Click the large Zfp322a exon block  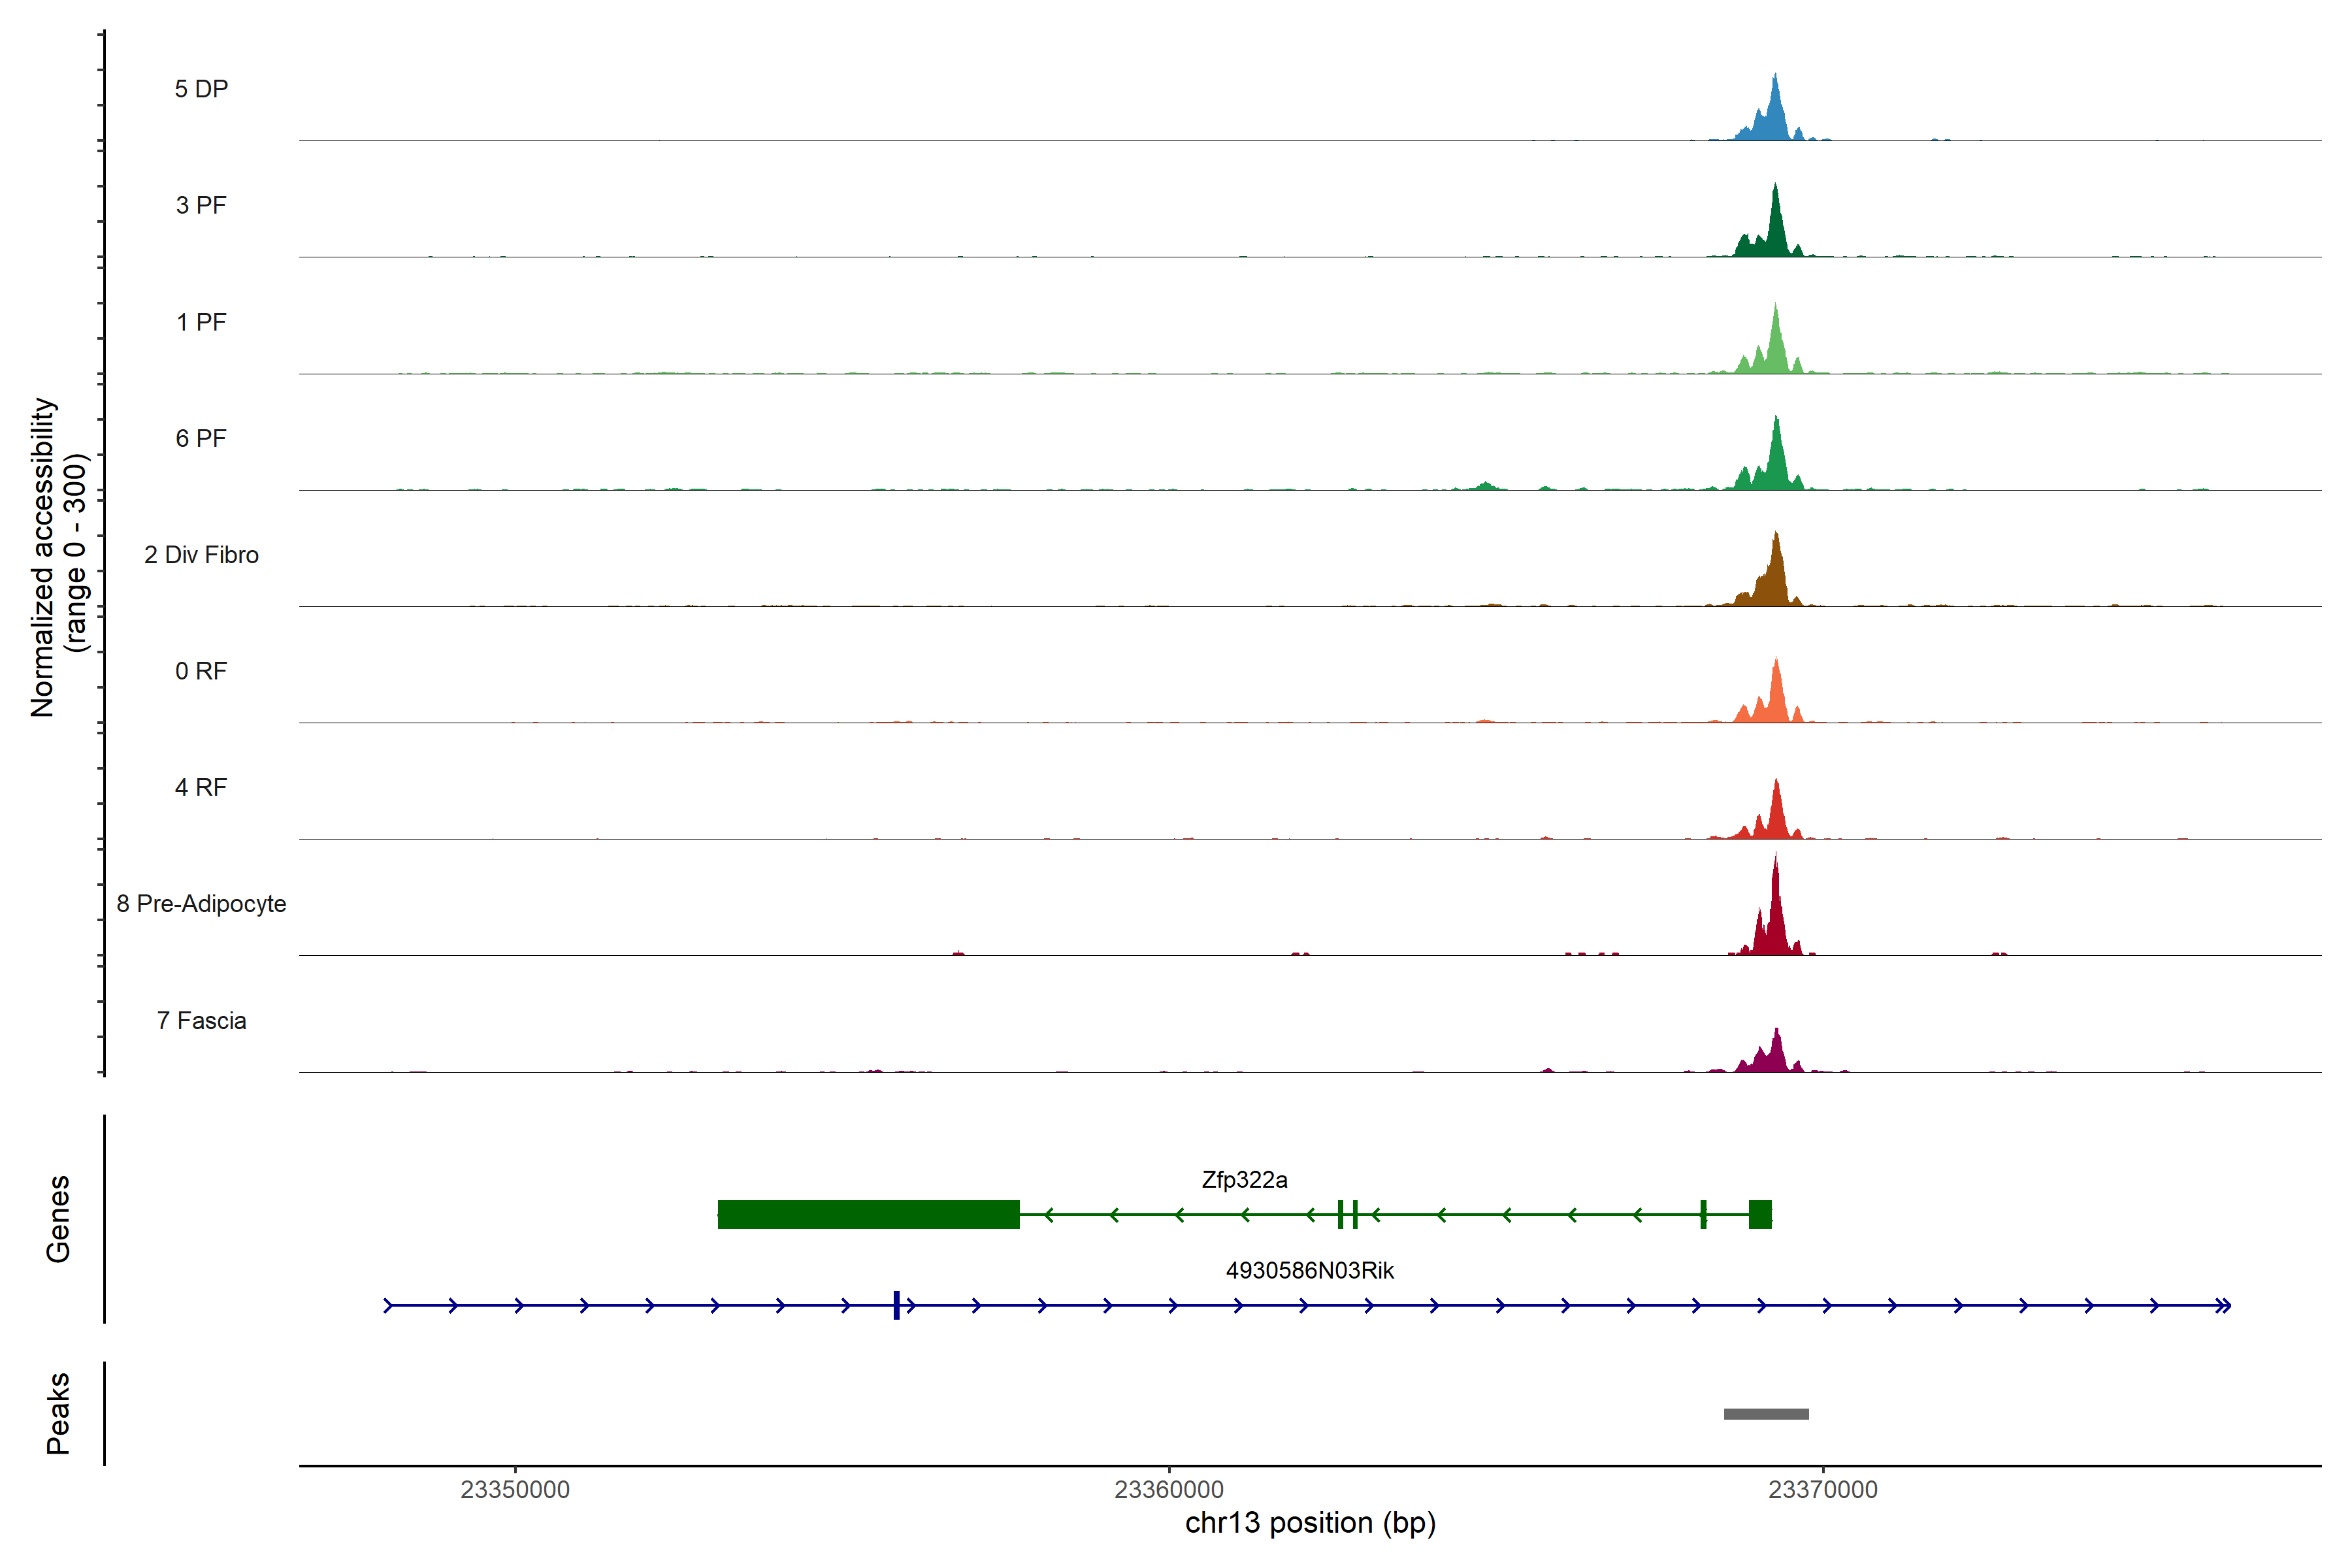tap(868, 1214)
